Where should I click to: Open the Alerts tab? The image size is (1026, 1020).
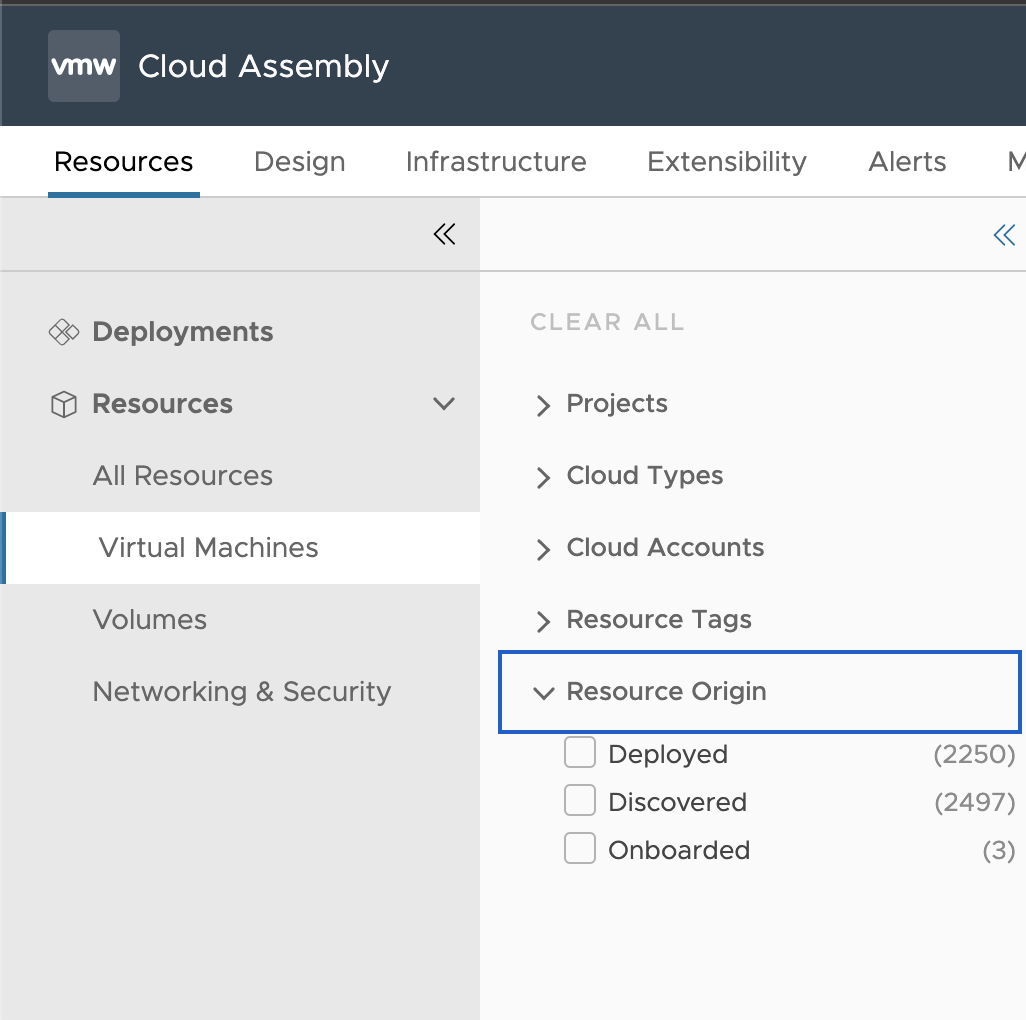pyautogui.click(x=907, y=162)
